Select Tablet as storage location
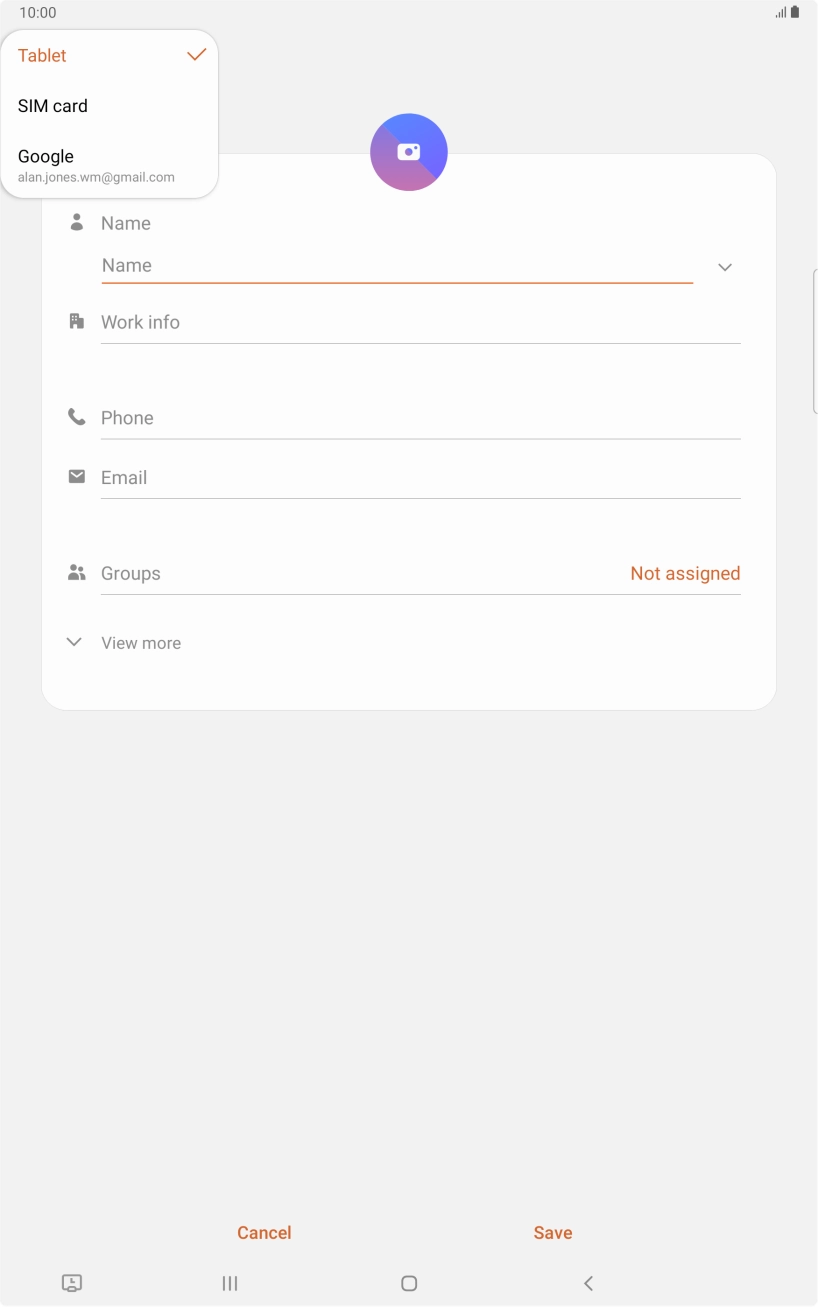This screenshot has width=818, height=1307. [108, 55]
